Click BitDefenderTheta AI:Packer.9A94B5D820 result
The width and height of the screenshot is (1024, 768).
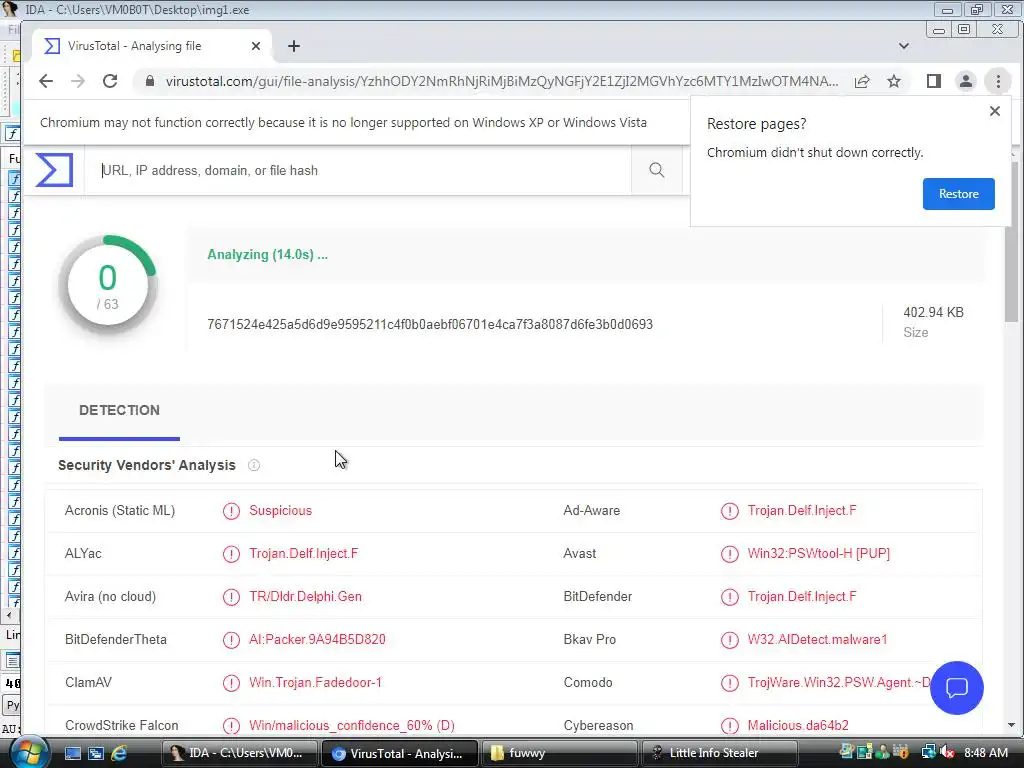[x=317, y=640]
